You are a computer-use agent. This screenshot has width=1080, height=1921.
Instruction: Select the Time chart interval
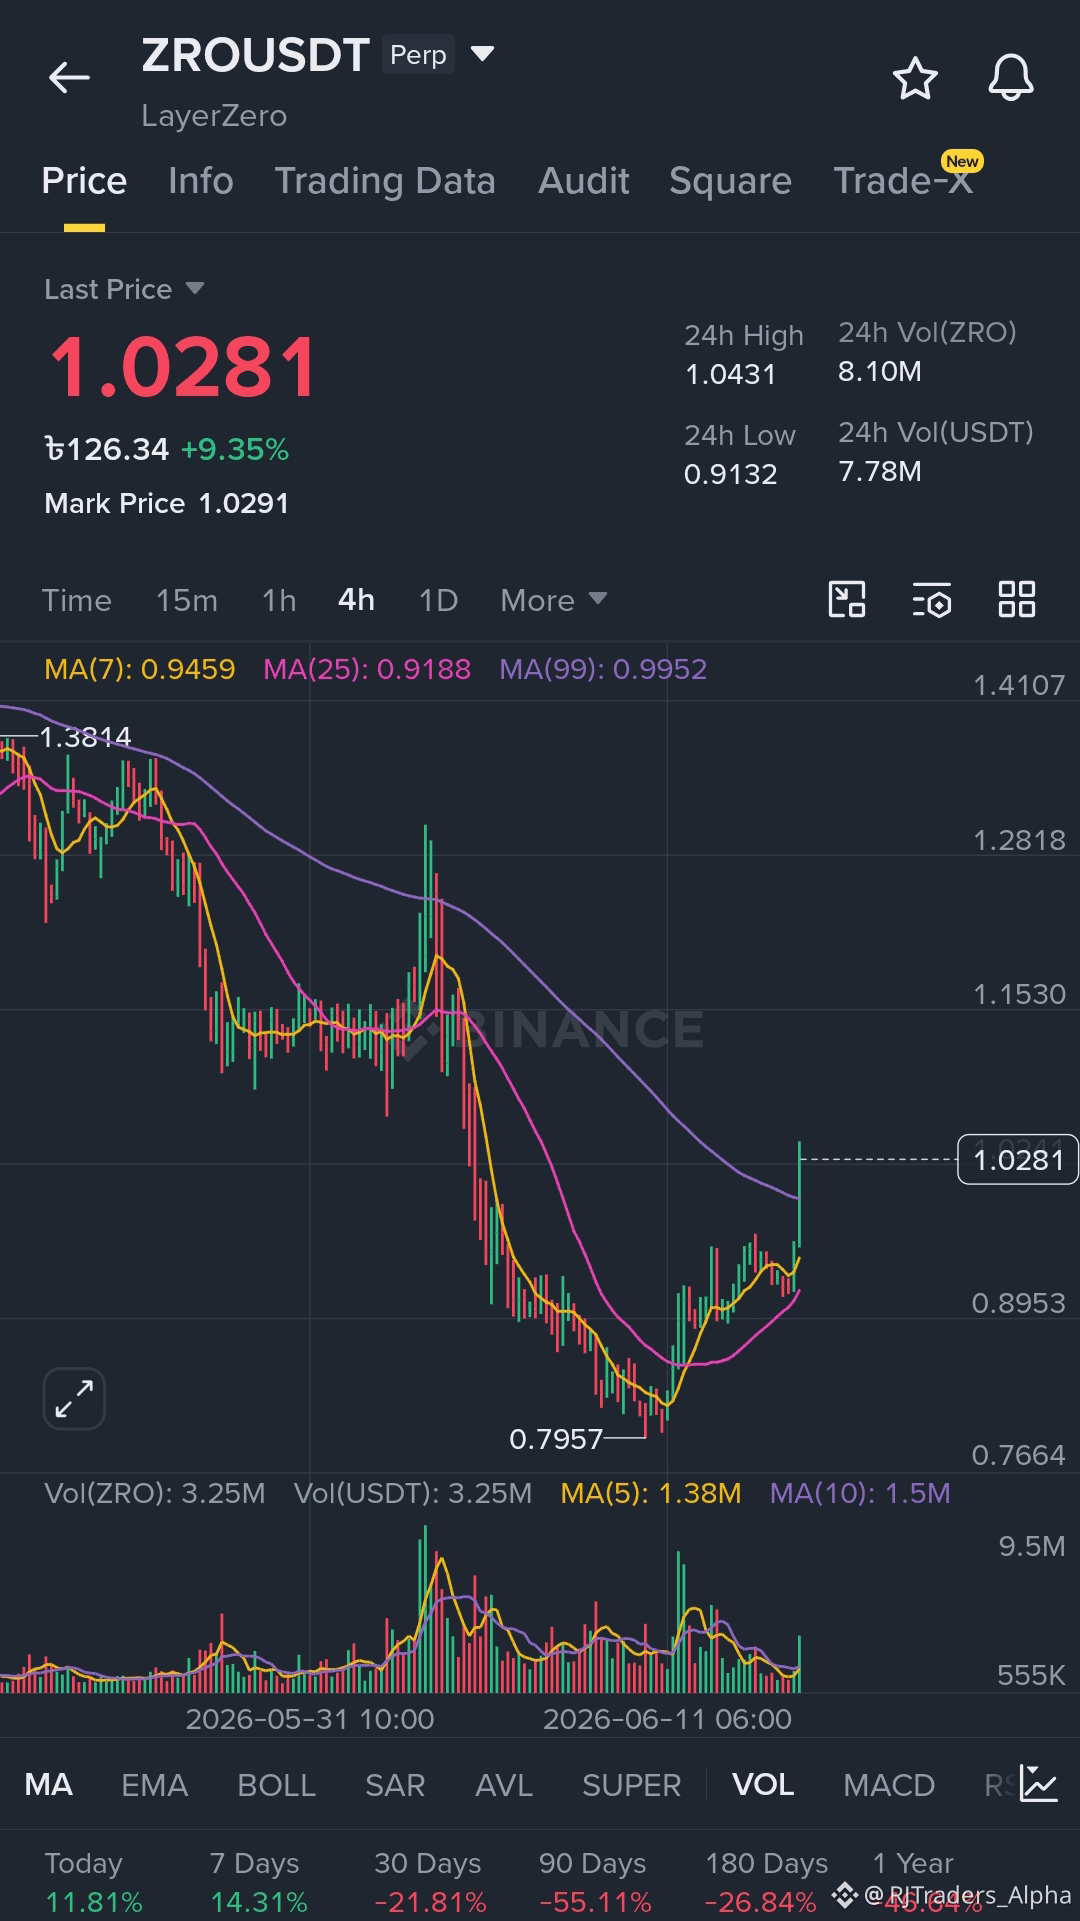point(77,600)
